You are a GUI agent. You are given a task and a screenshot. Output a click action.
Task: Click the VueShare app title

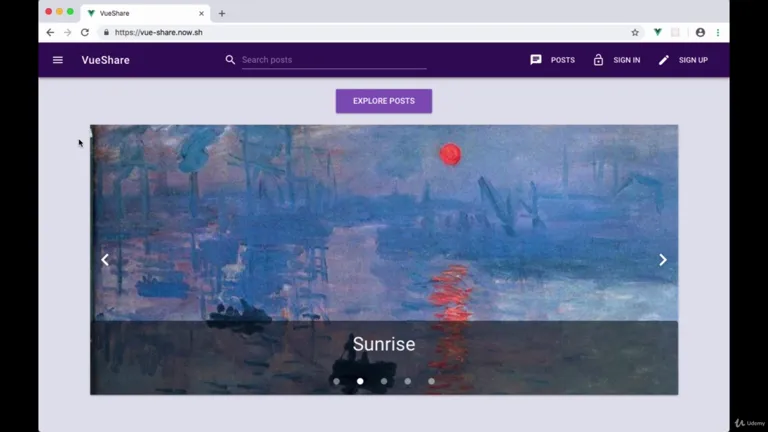pyautogui.click(x=106, y=60)
